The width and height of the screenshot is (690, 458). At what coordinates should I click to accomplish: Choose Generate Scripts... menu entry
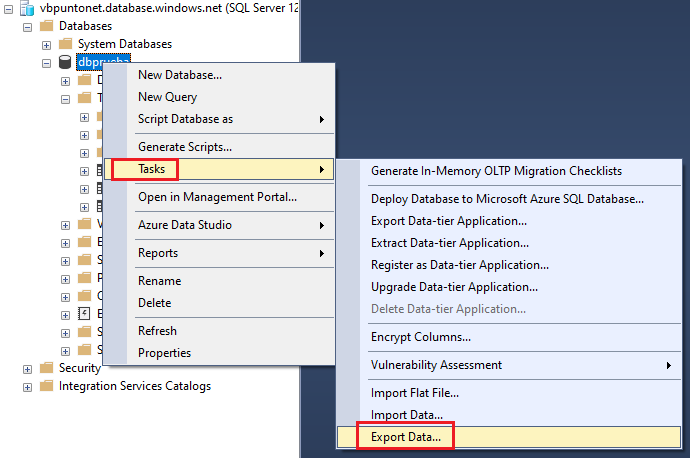[219, 147]
